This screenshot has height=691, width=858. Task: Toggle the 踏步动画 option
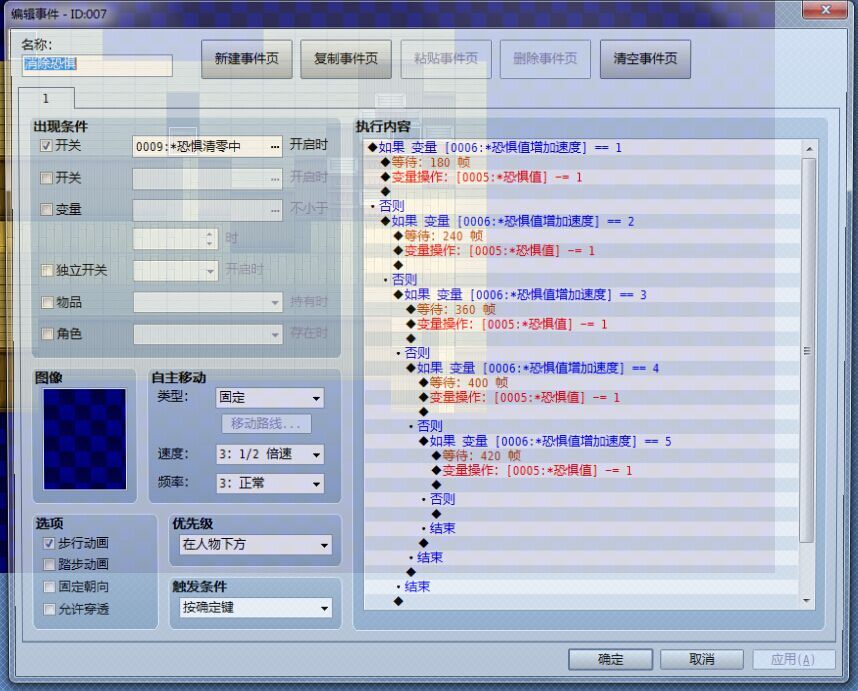49,564
